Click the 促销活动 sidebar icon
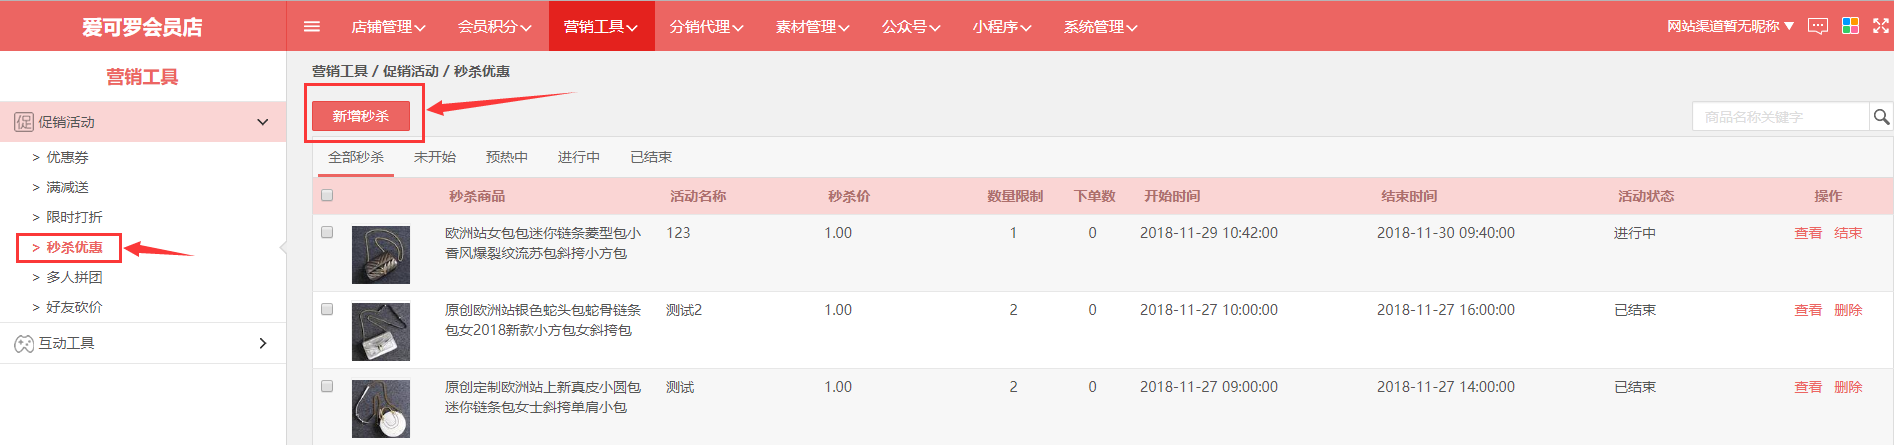 24,122
